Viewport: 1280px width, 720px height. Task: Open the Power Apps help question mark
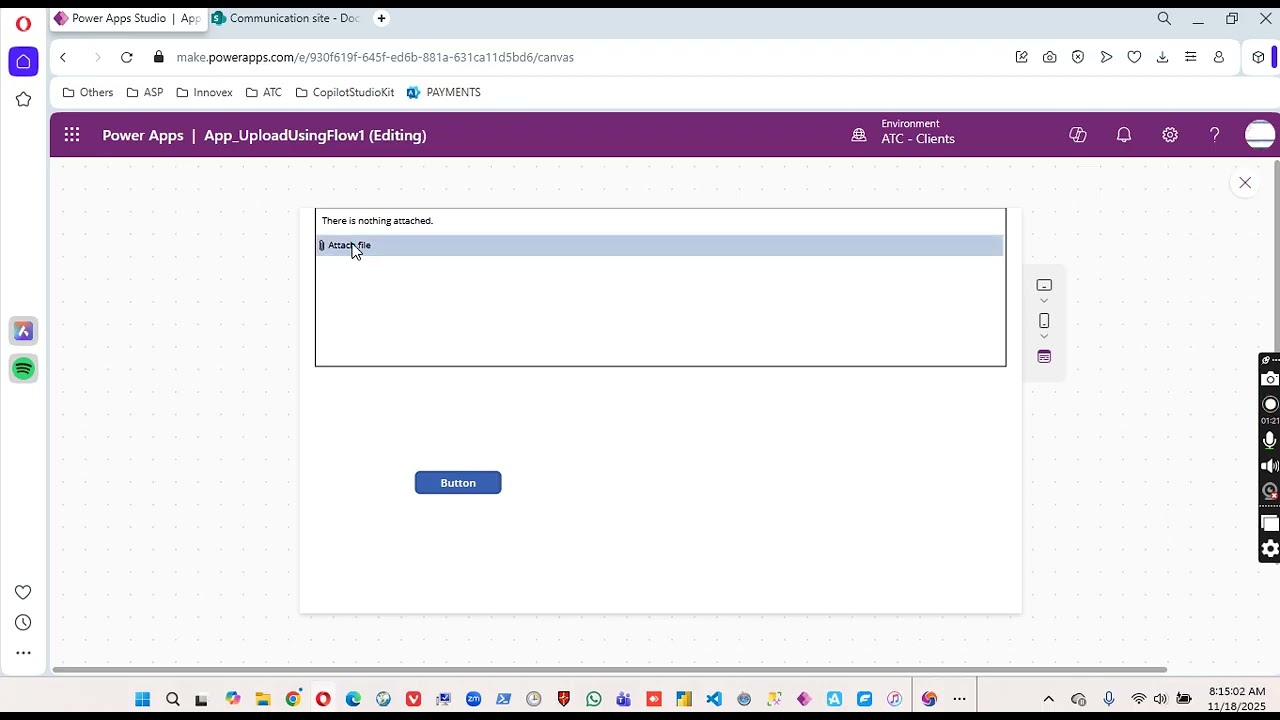click(x=1215, y=135)
